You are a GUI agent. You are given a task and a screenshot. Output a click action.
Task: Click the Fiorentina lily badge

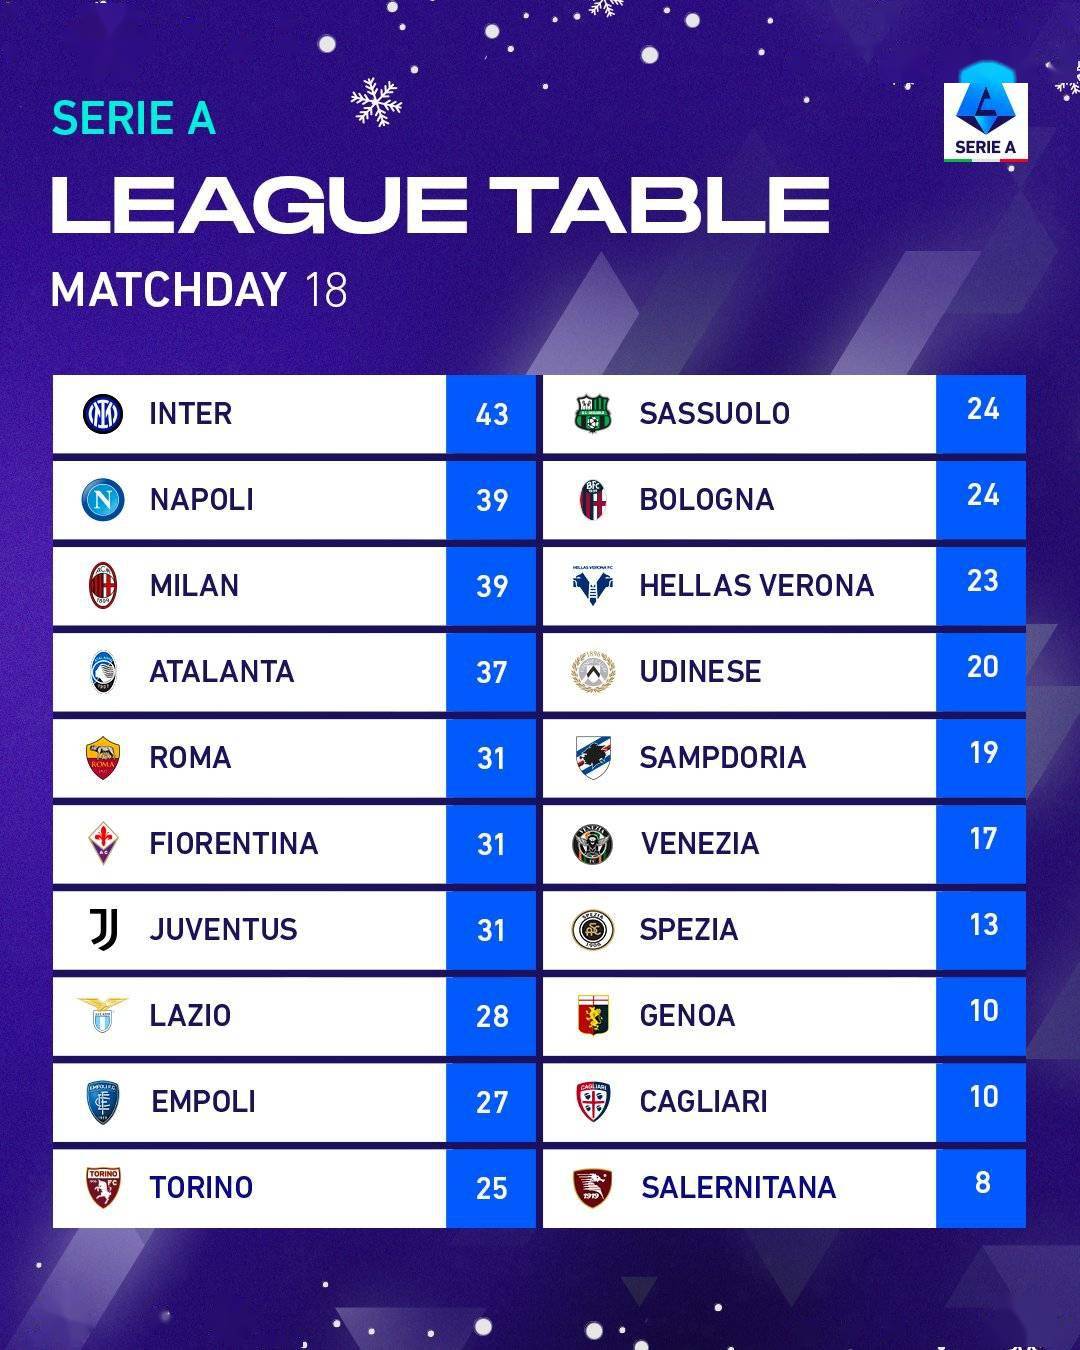(x=103, y=843)
